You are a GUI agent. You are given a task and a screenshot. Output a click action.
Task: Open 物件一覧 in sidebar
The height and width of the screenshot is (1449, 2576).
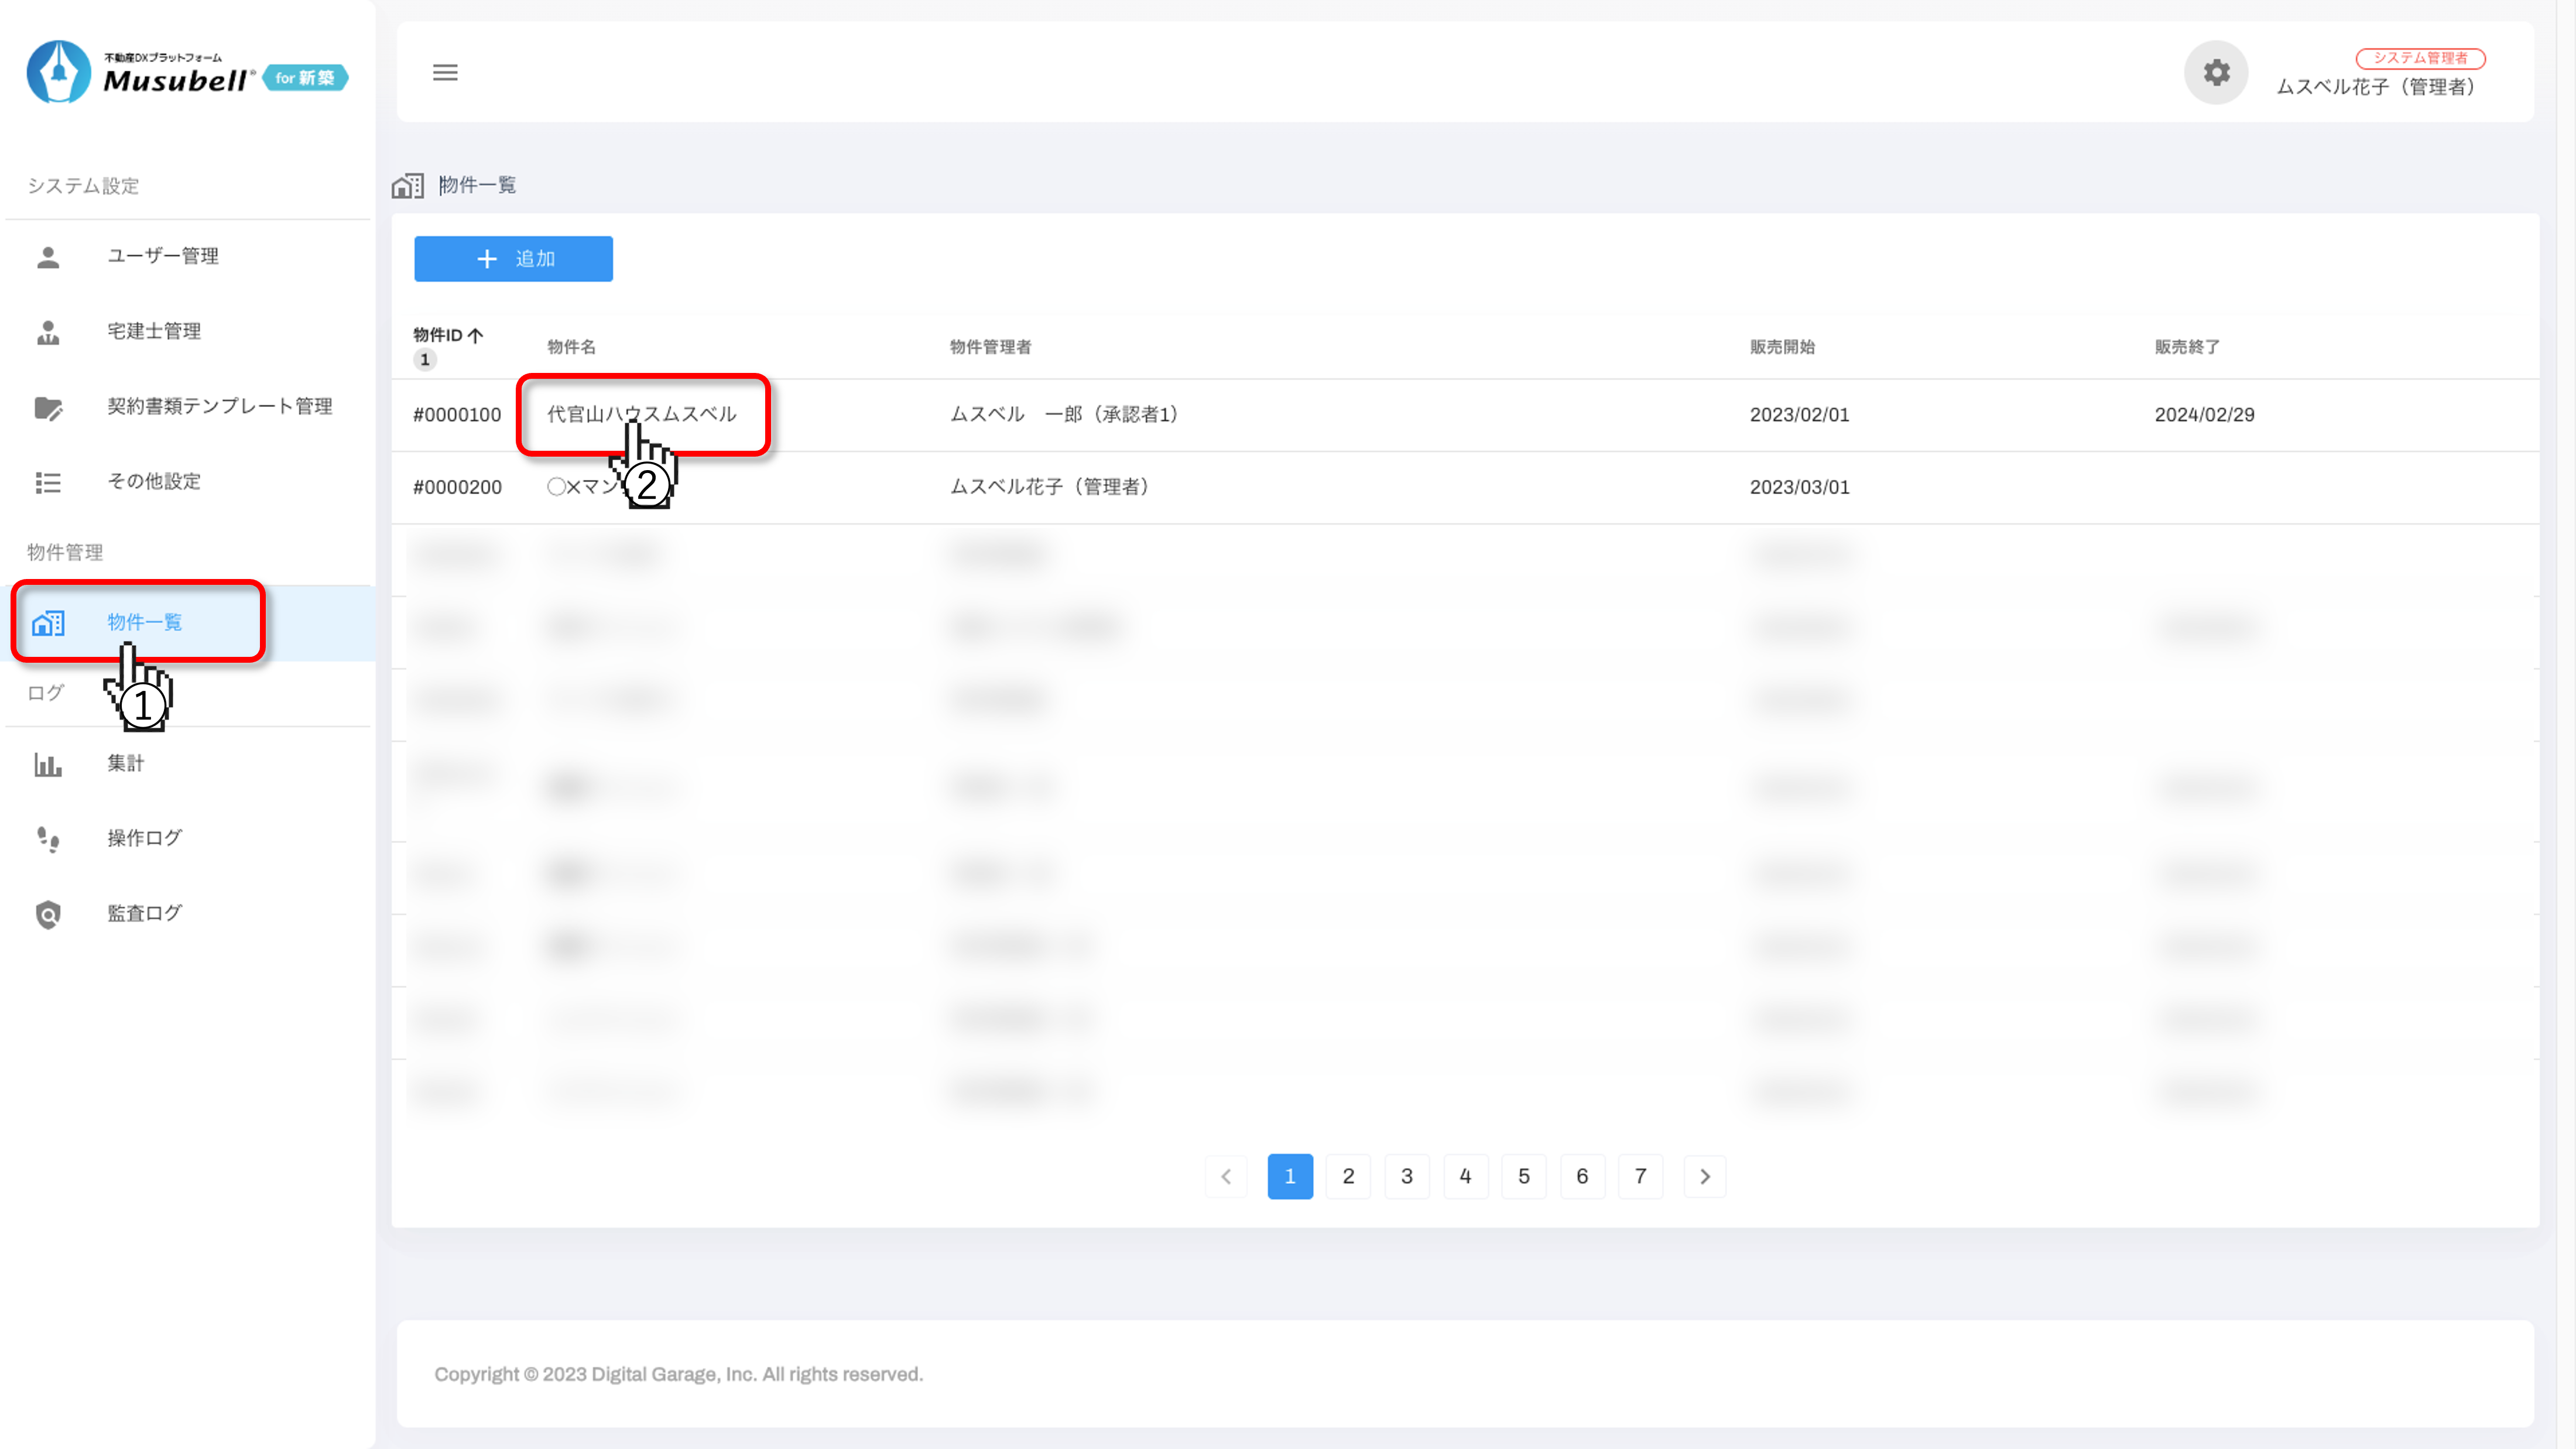click(145, 622)
